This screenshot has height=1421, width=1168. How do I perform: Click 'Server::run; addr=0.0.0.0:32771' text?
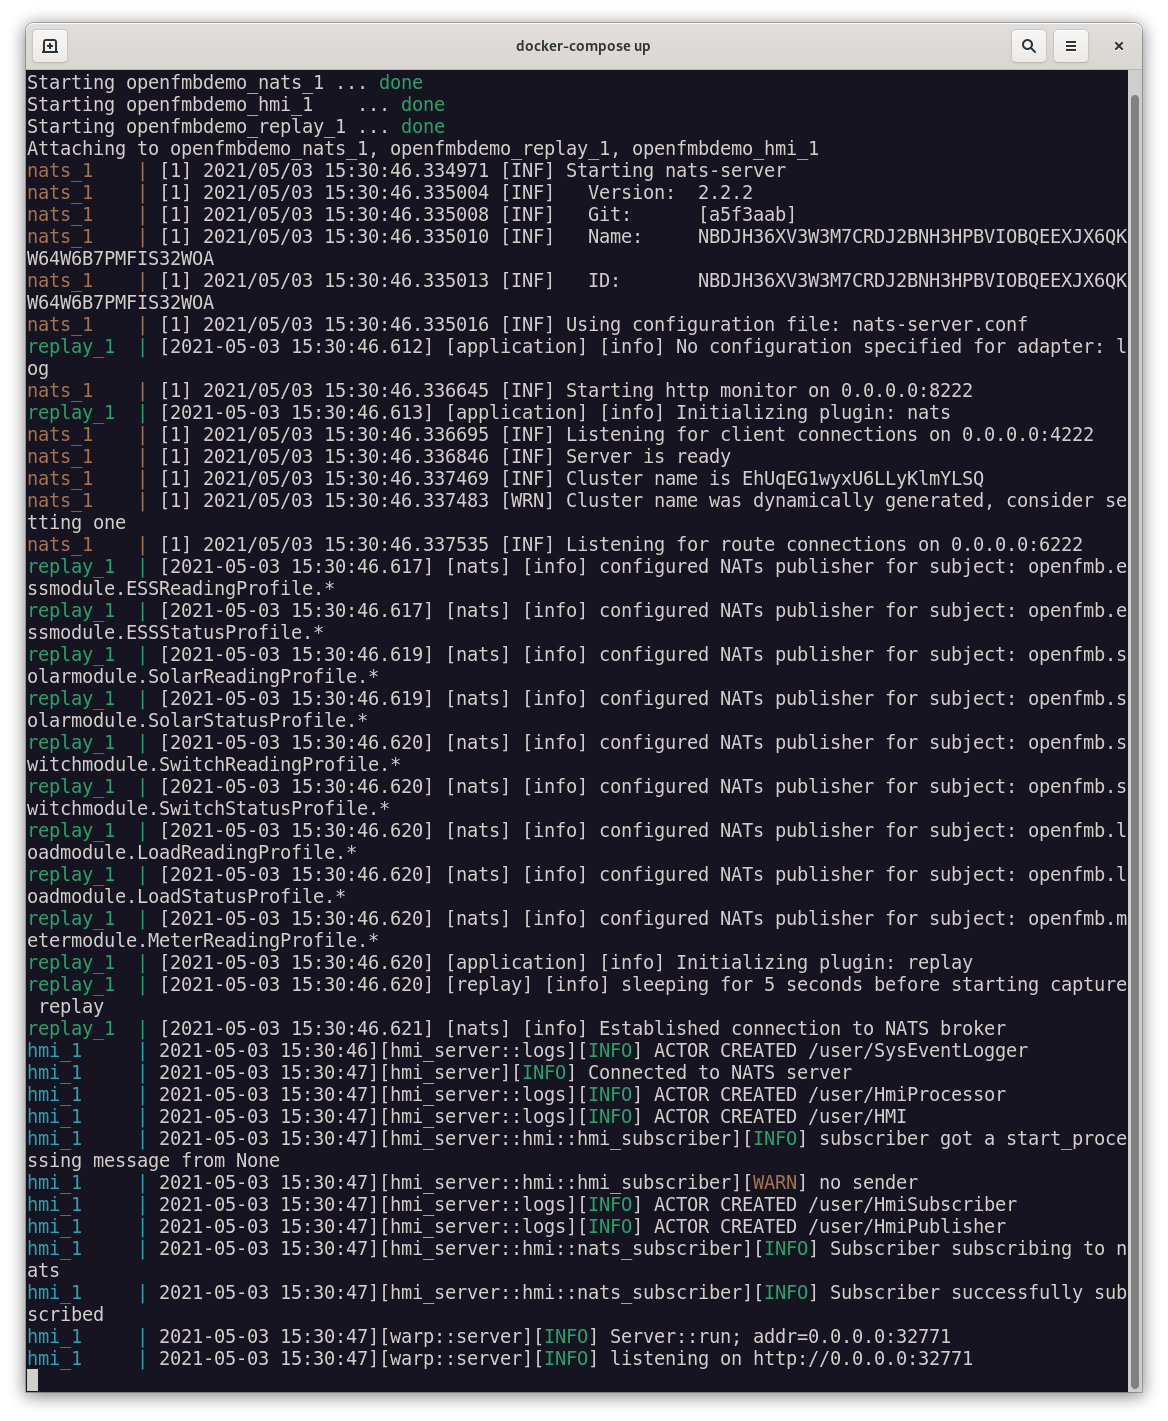point(780,1337)
